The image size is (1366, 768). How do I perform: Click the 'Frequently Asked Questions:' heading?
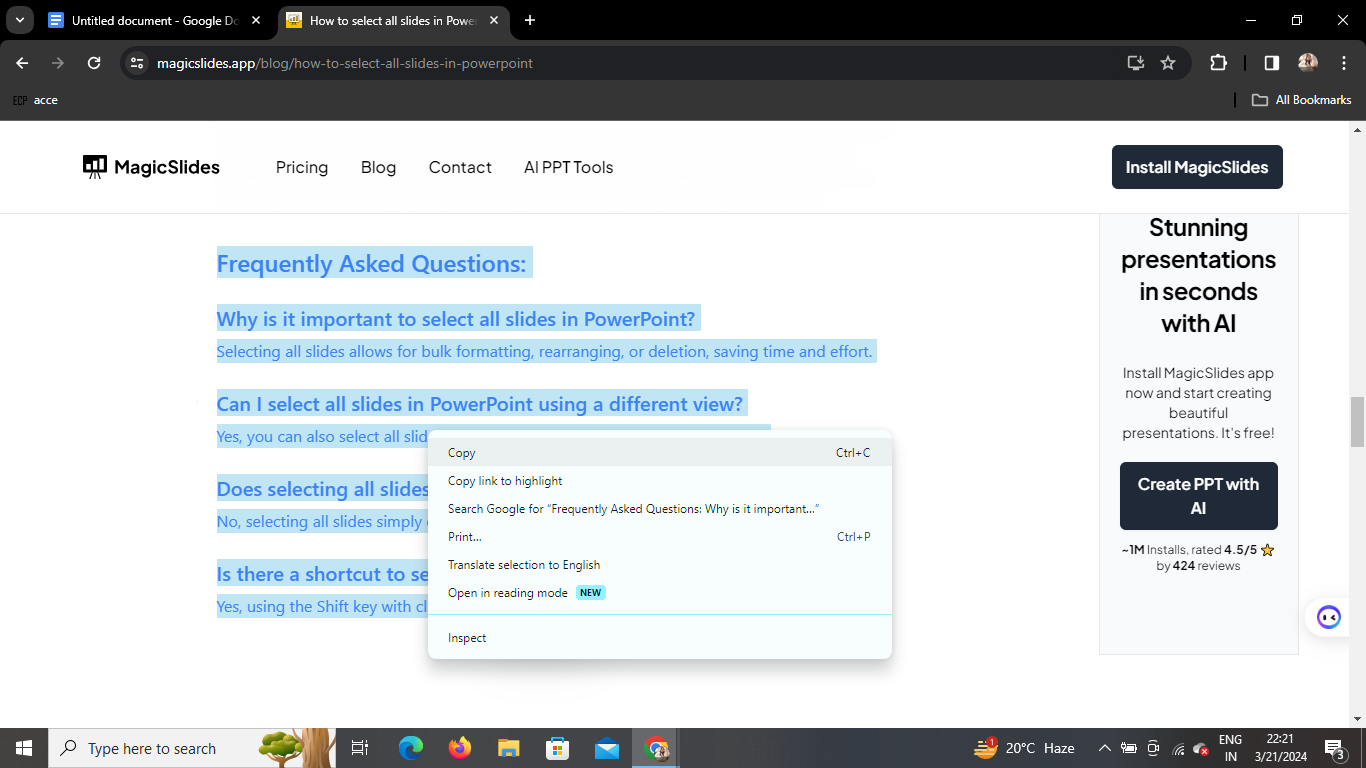click(372, 264)
